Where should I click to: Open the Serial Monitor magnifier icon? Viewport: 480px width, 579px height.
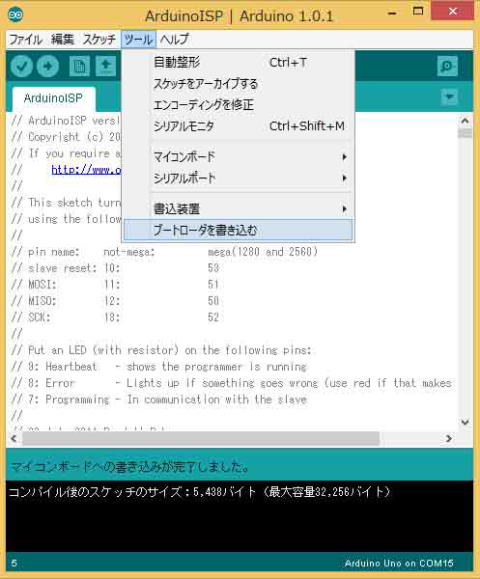pyautogui.click(x=447, y=66)
